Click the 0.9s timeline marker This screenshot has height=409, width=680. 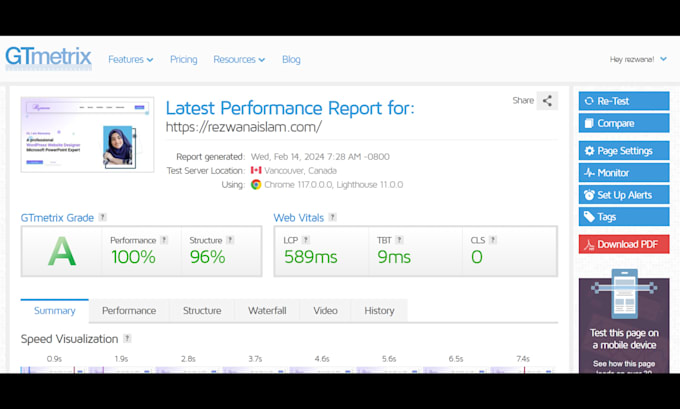click(54, 359)
